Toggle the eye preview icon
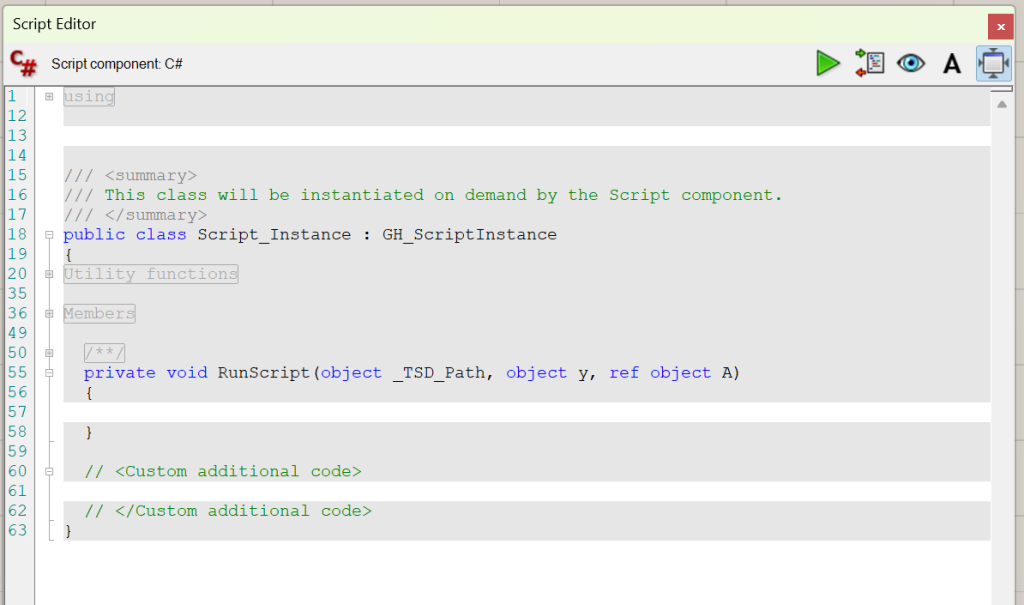Viewport: 1024px width, 605px height. [x=910, y=63]
